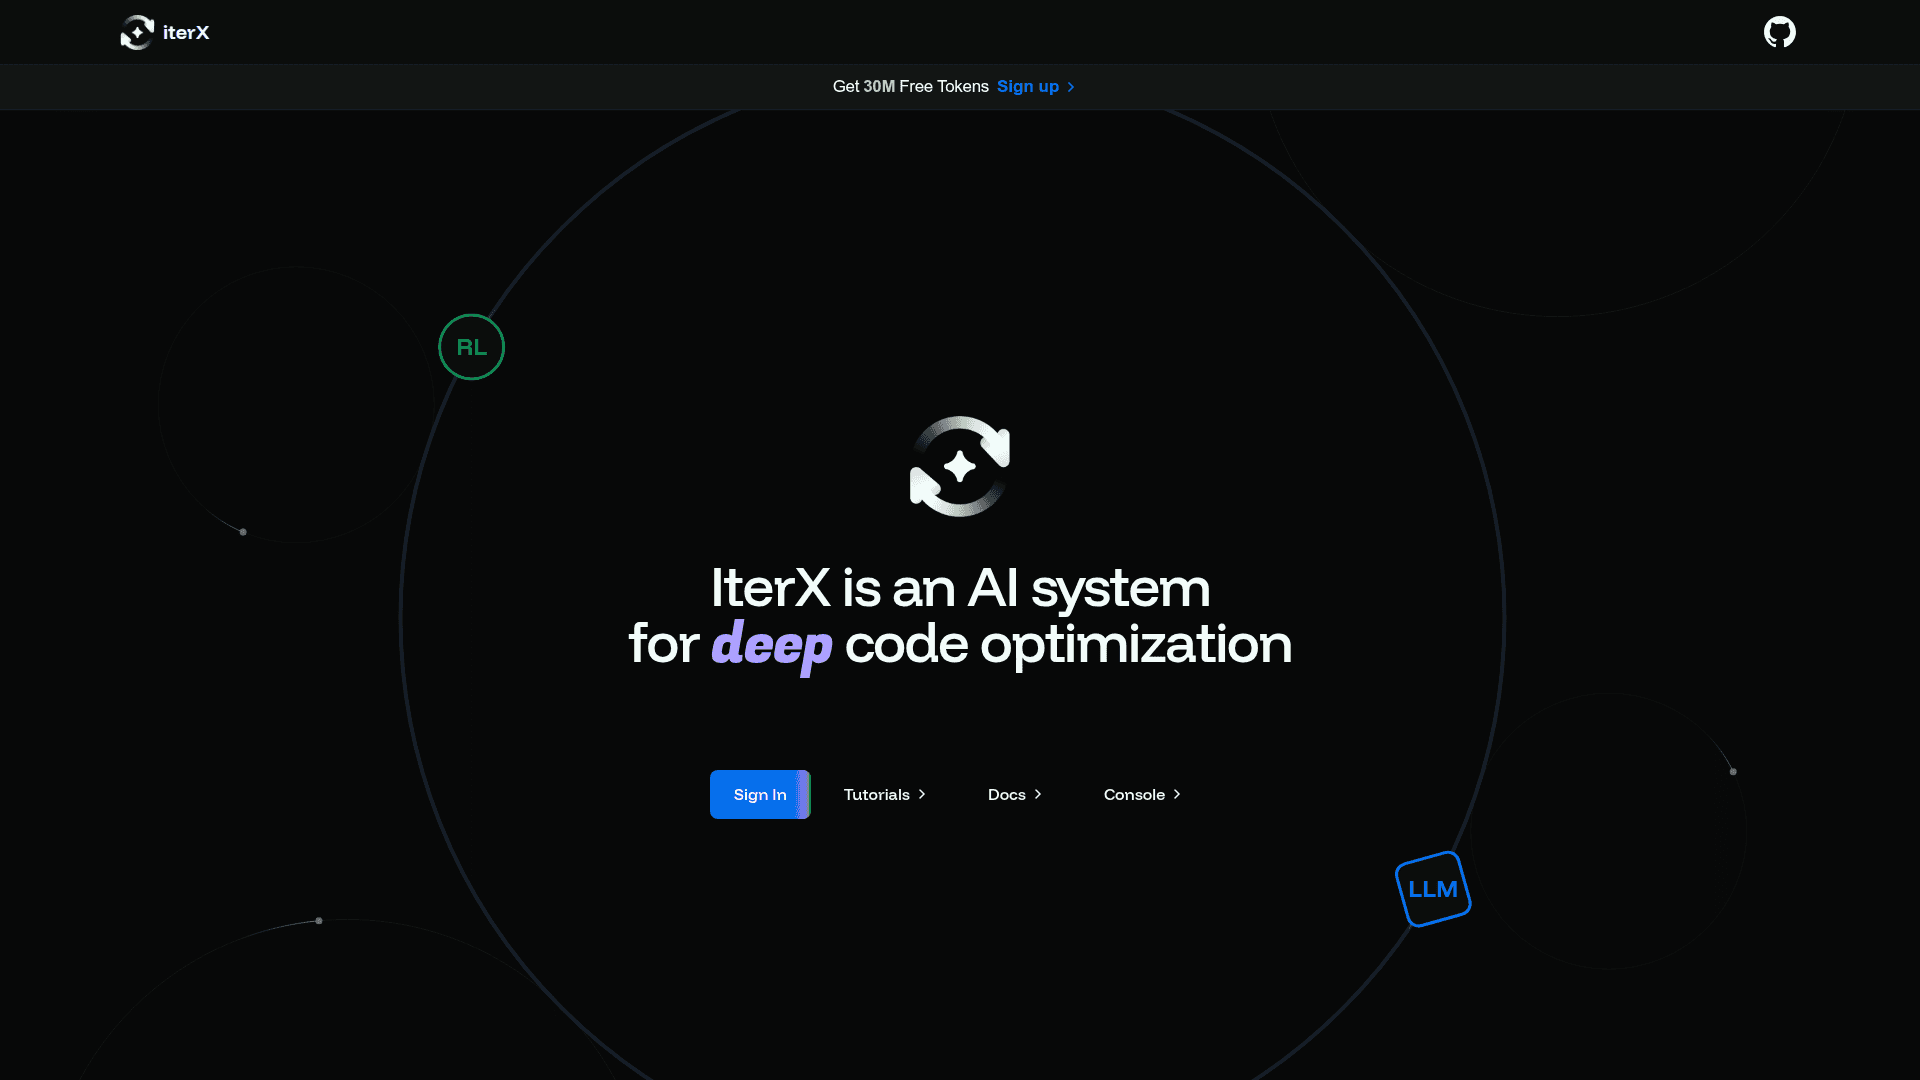Screen dimensions: 1920x1080
Task: Click the chevron beside Console
Action: click(x=1178, y=794)
